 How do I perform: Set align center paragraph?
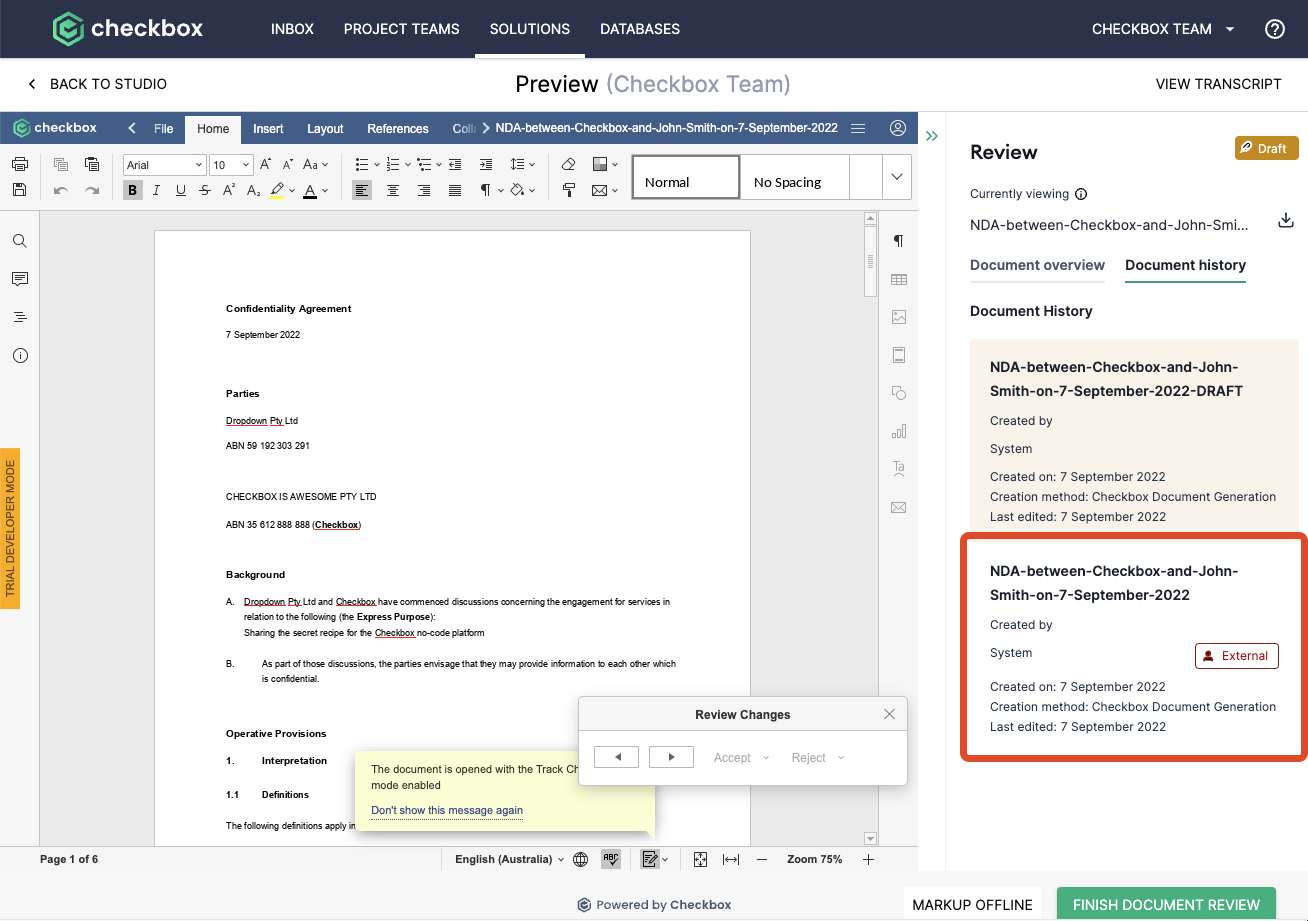tap(393, 190)
